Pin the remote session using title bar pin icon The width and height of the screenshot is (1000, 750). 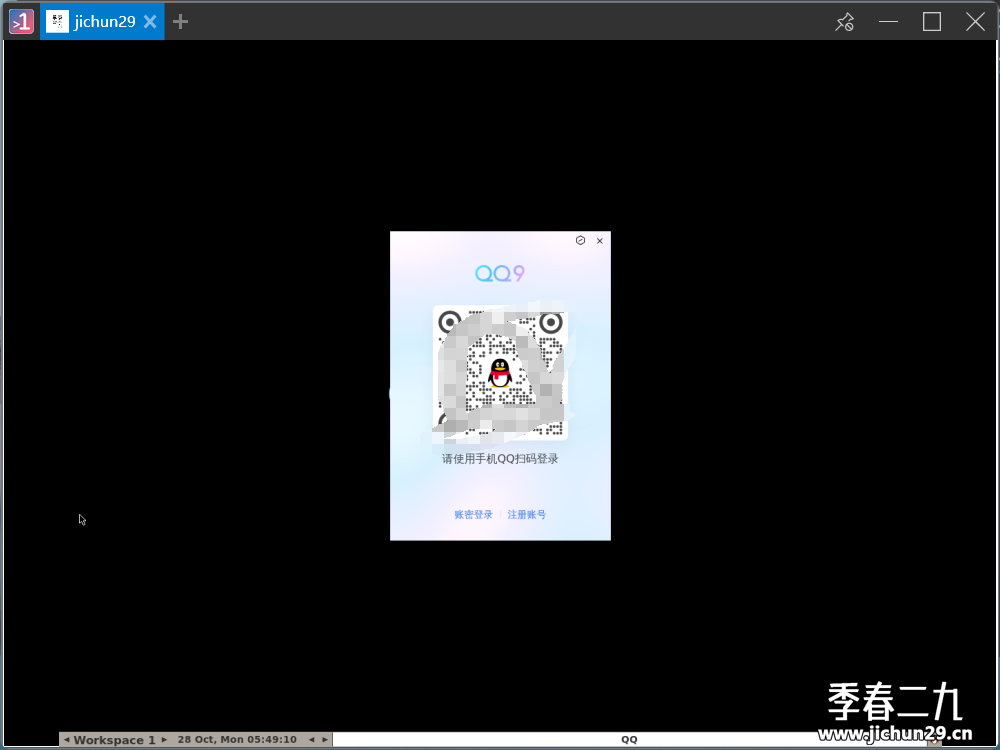844,21
